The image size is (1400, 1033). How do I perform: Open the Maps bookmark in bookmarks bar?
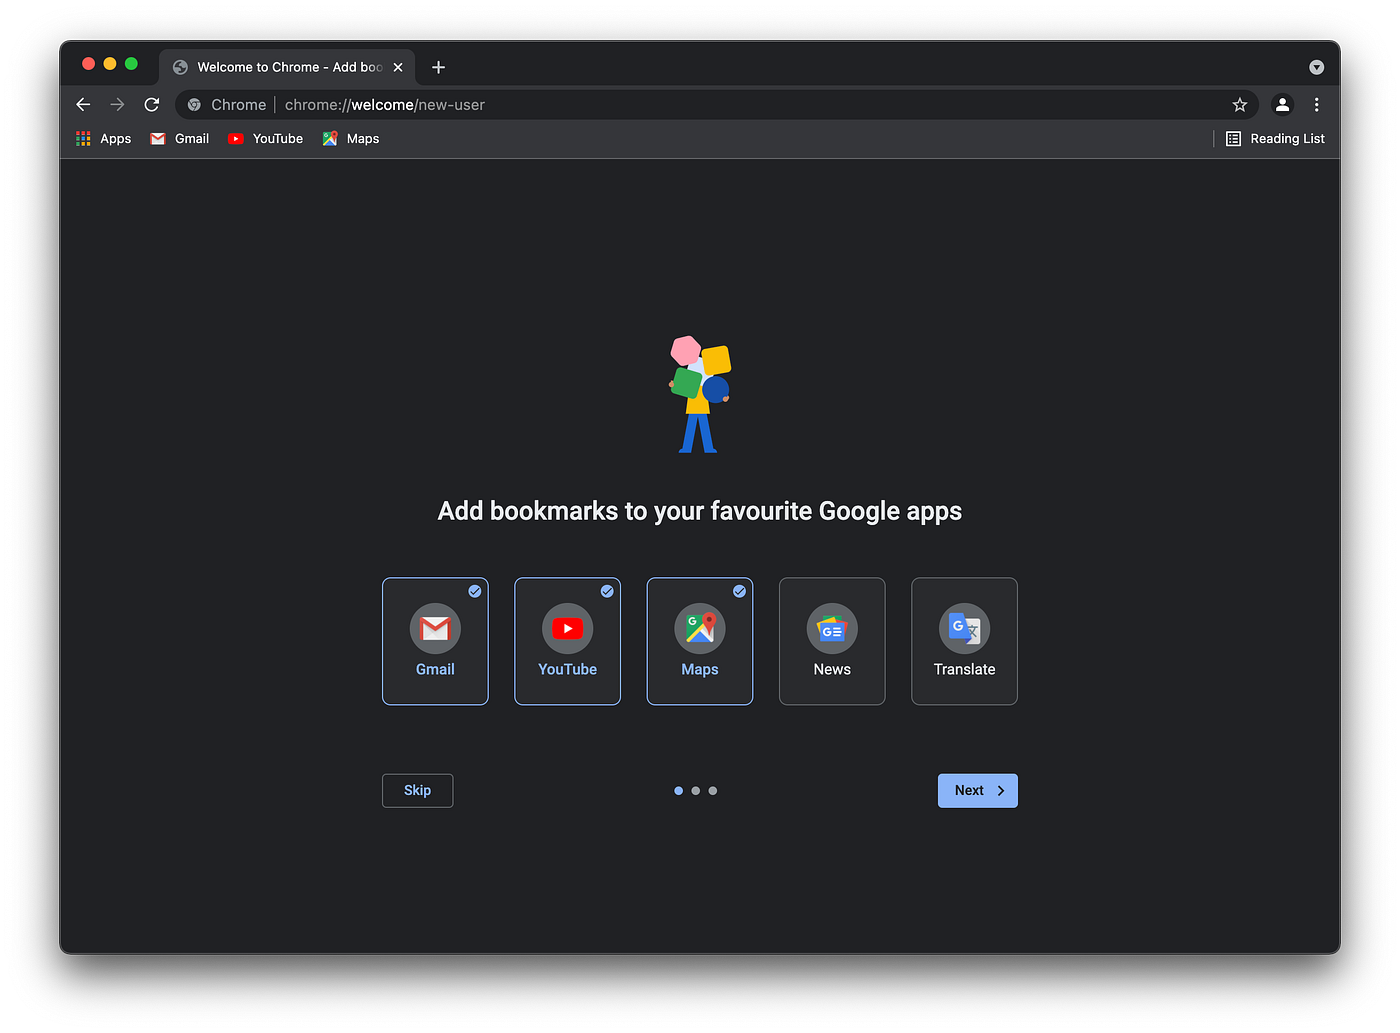coord(351,139)
